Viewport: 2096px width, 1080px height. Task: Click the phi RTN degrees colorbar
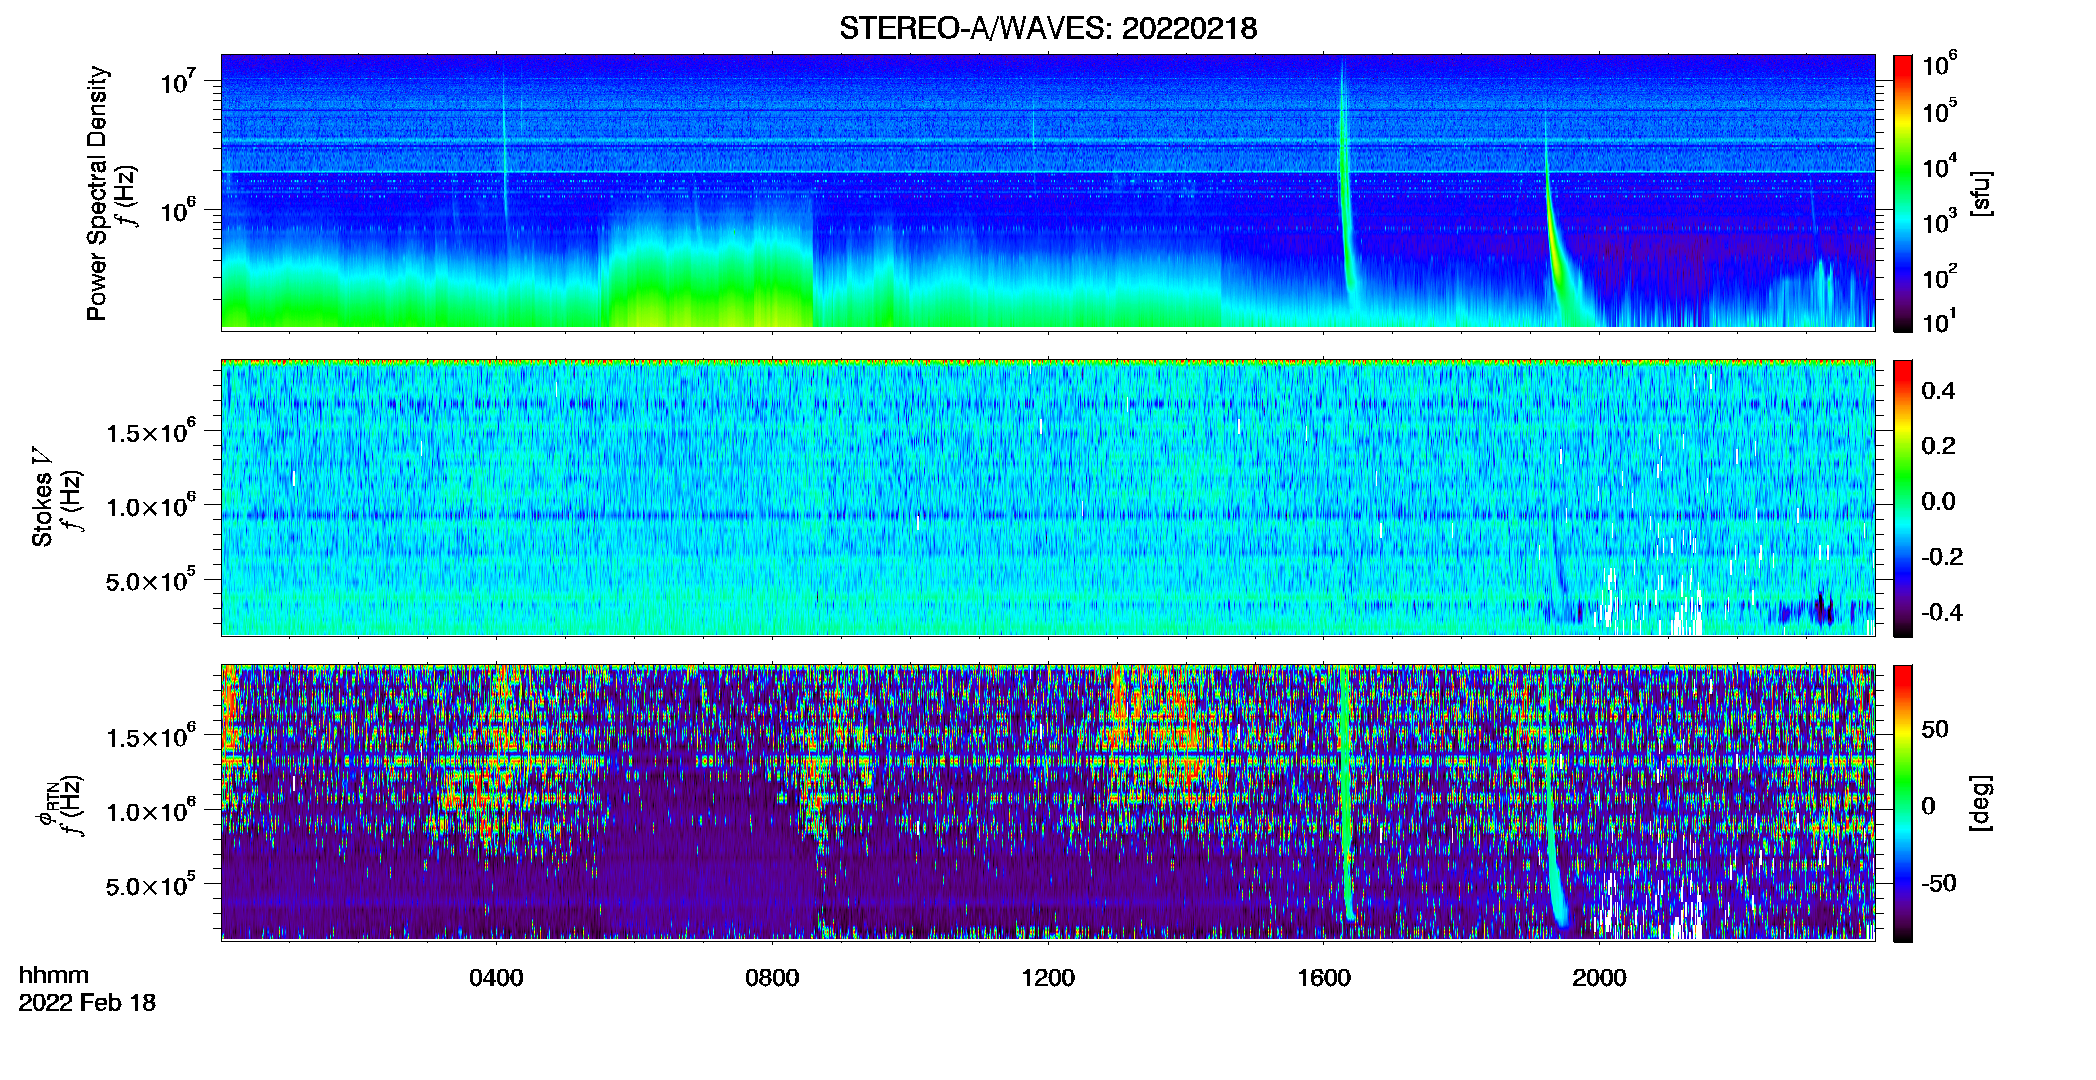tap(1903, 803)
